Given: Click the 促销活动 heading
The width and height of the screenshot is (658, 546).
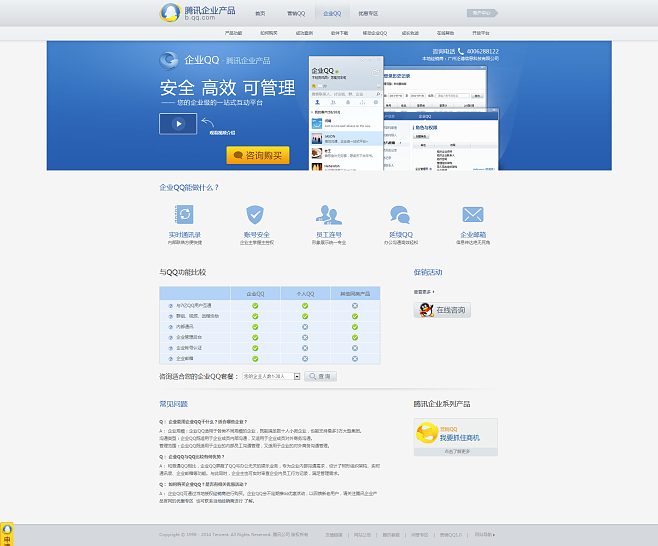Looking at the screenshot, I should [x=428, y=272].
